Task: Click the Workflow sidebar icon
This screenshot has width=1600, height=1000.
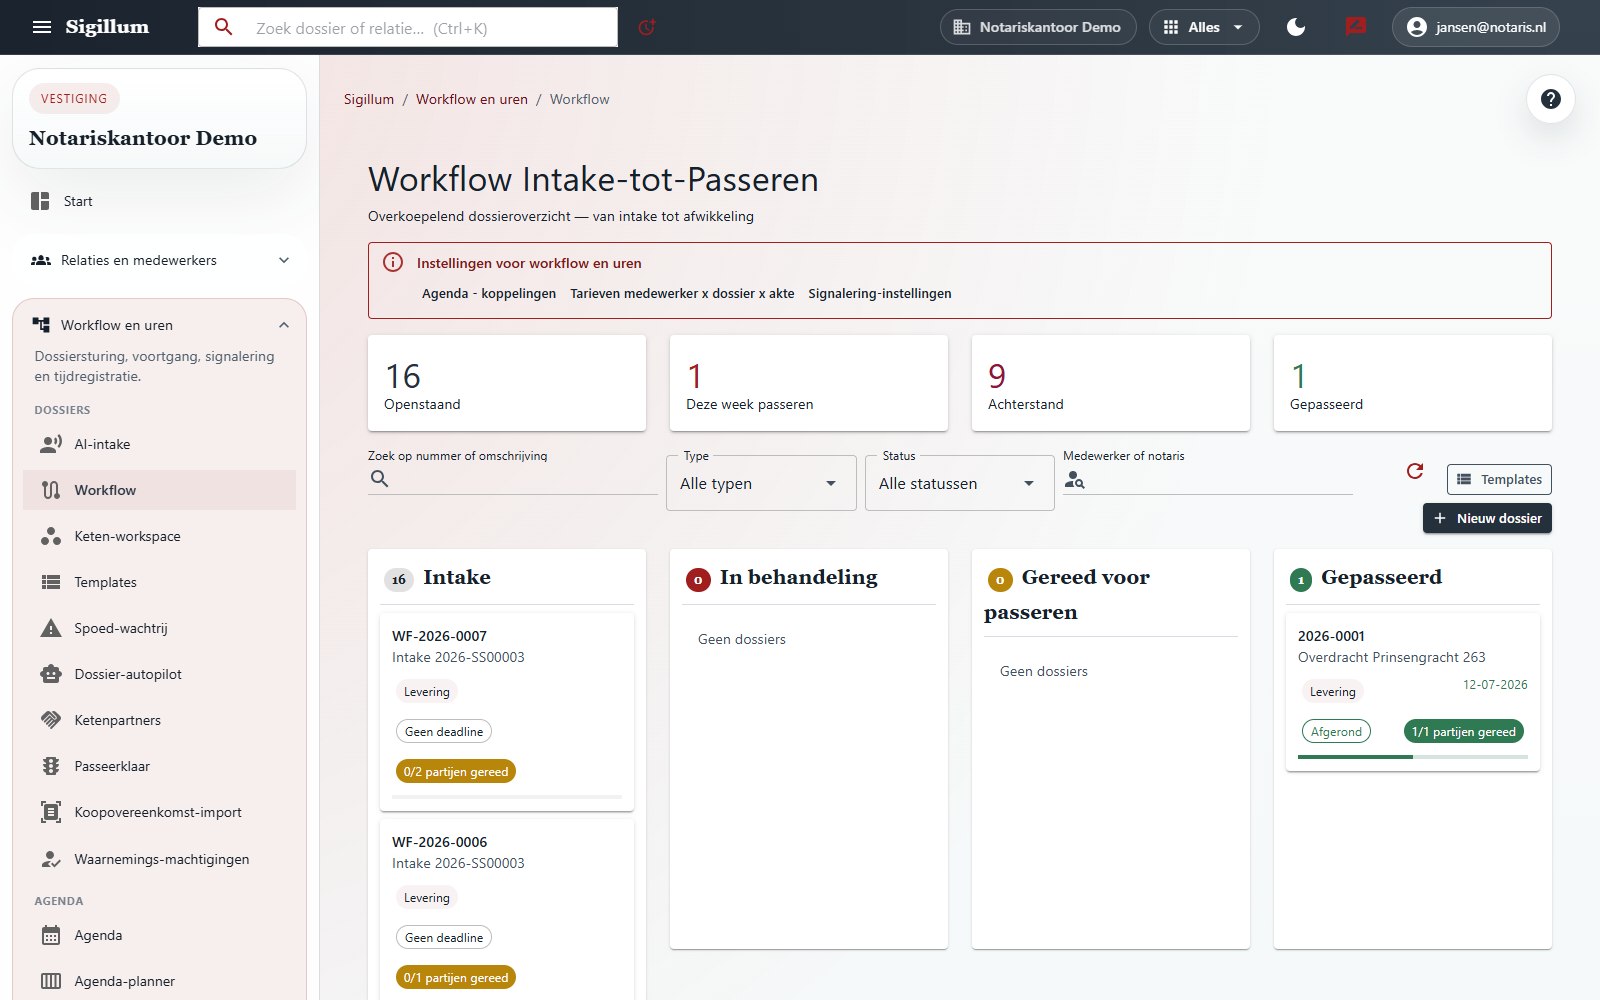Action: [51, 490]
